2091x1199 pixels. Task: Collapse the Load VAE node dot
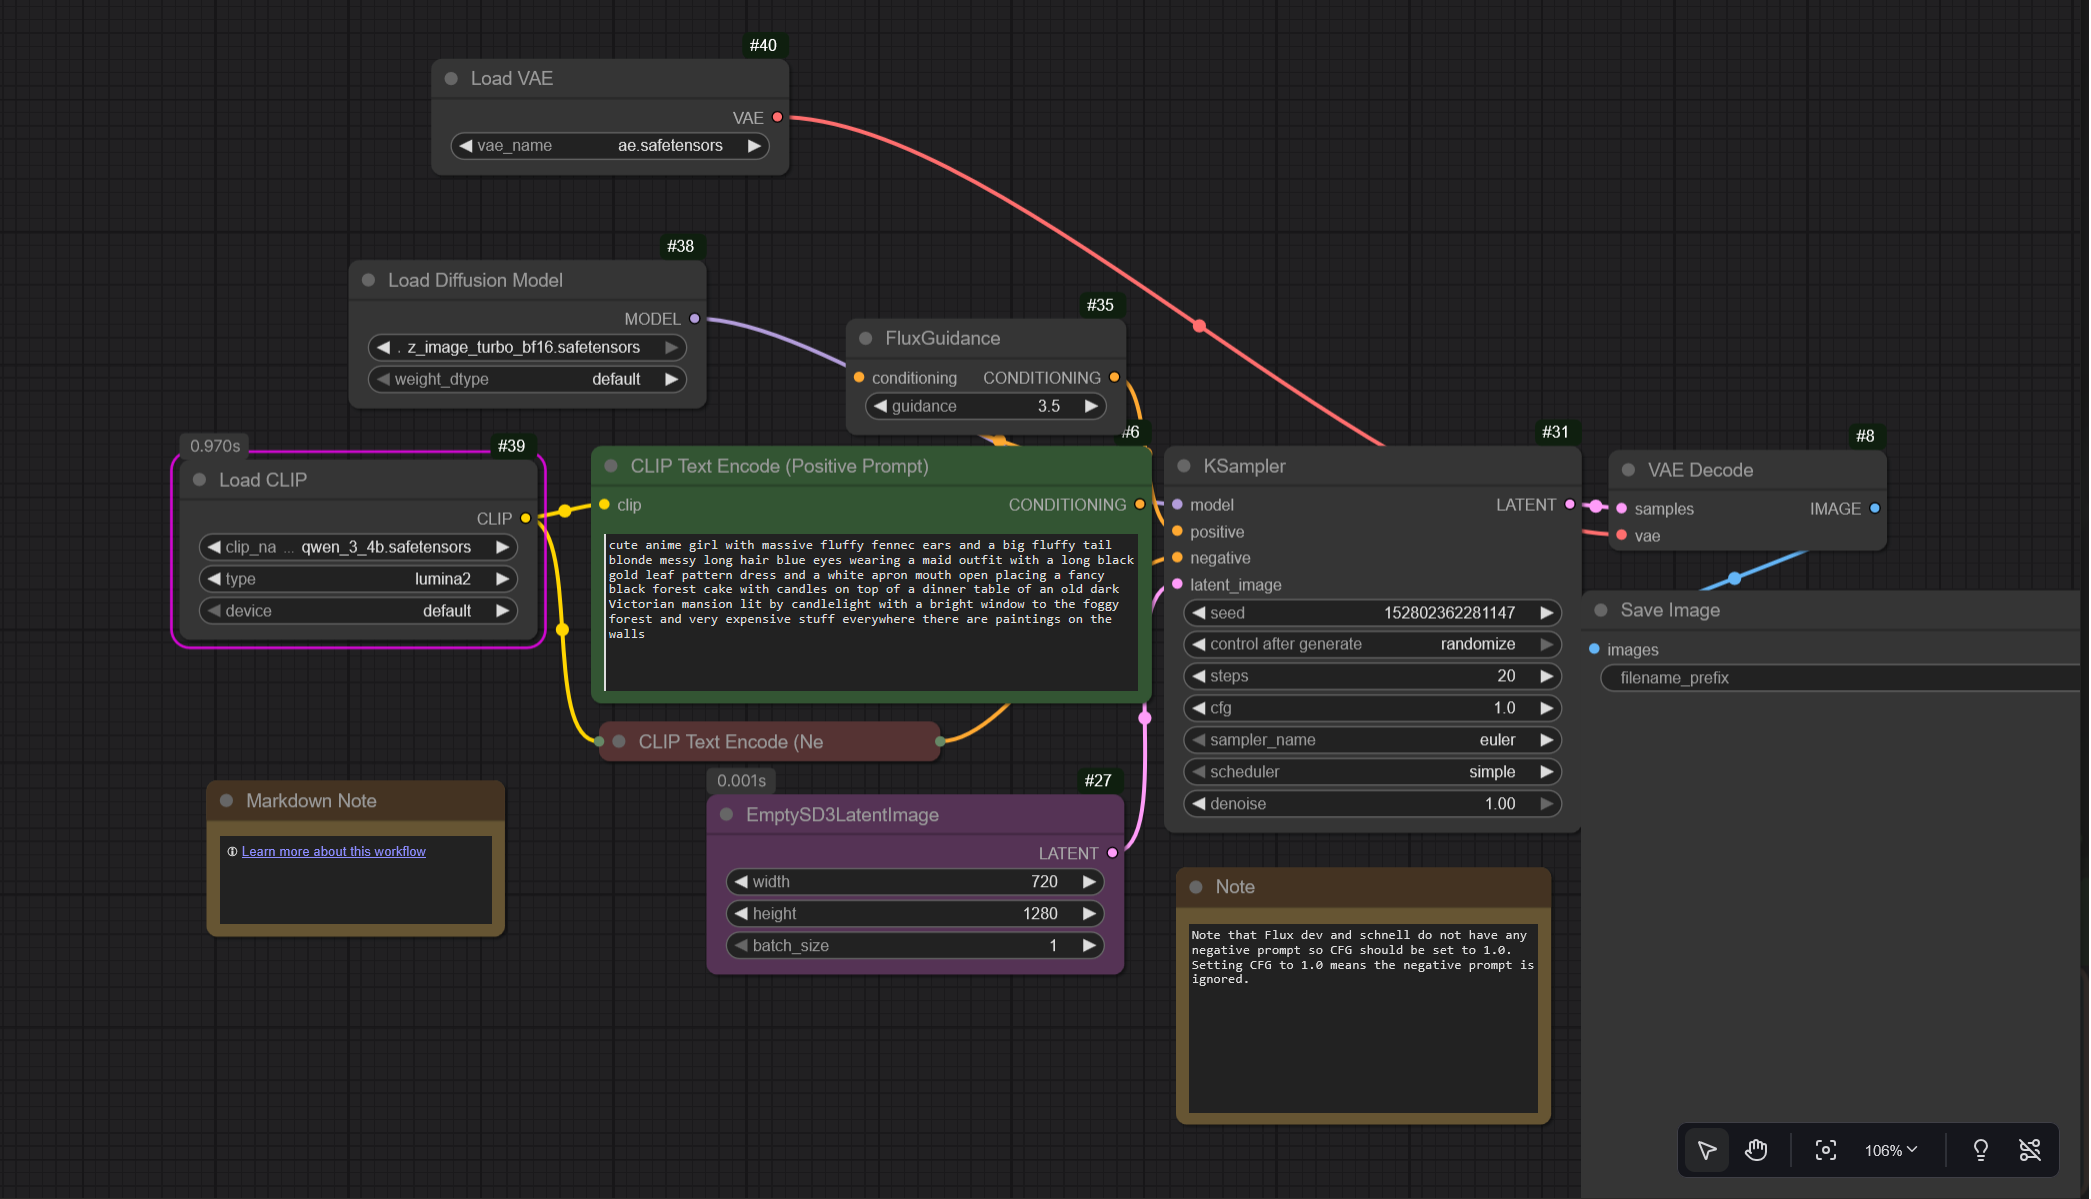tap(451, 78)
